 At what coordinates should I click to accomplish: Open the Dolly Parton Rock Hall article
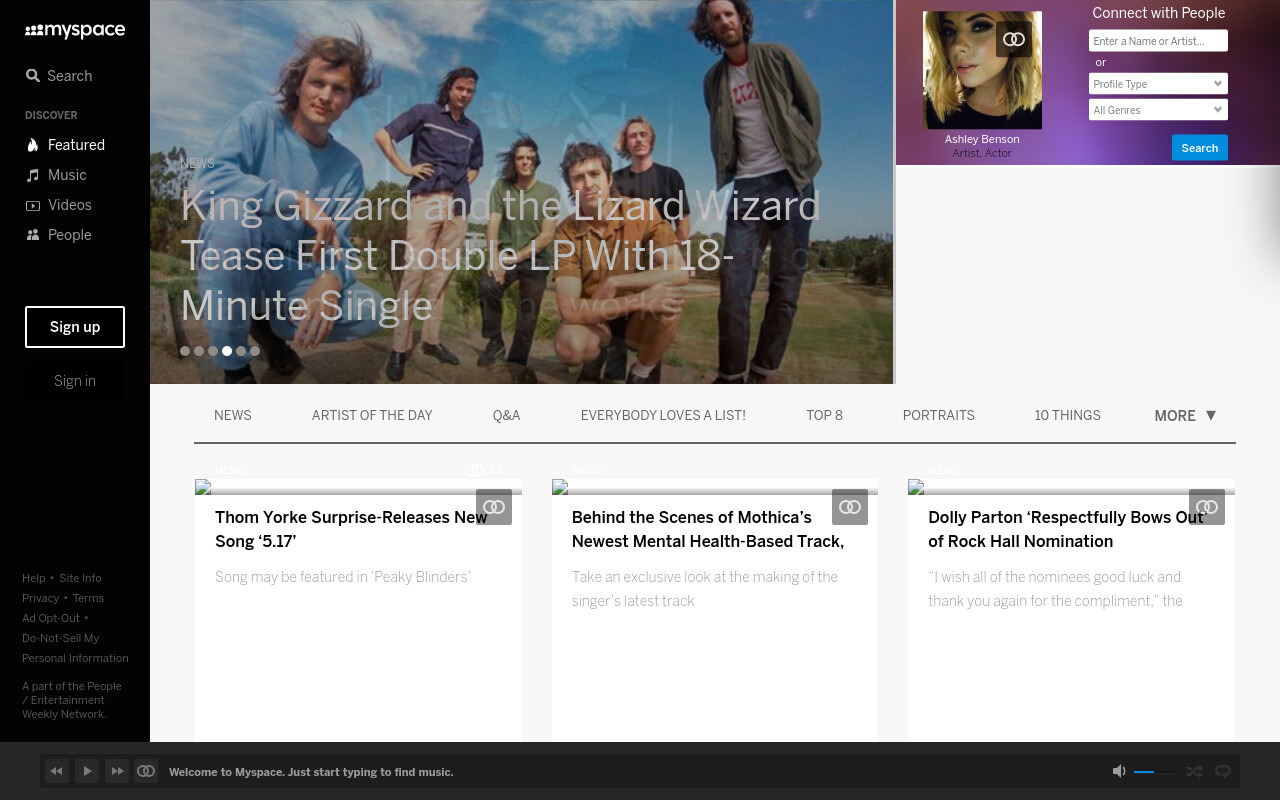coord(1066,529)
